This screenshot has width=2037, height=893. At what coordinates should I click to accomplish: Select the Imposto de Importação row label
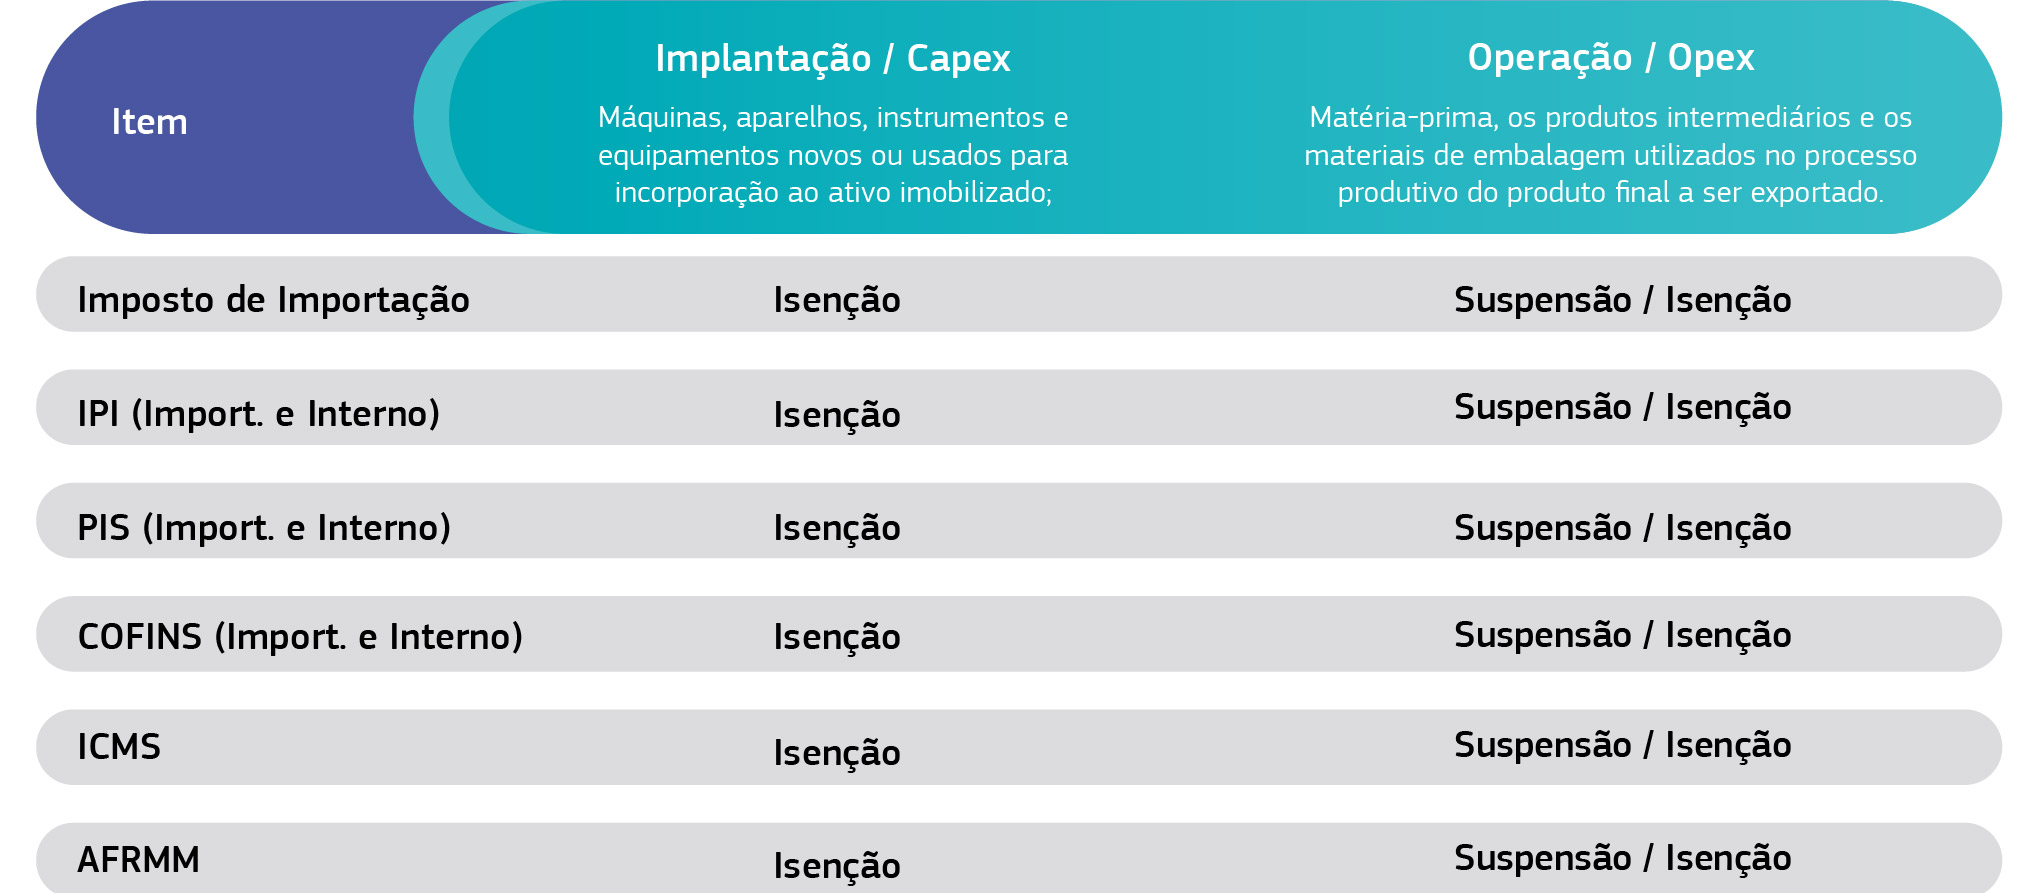pos(273,300)
